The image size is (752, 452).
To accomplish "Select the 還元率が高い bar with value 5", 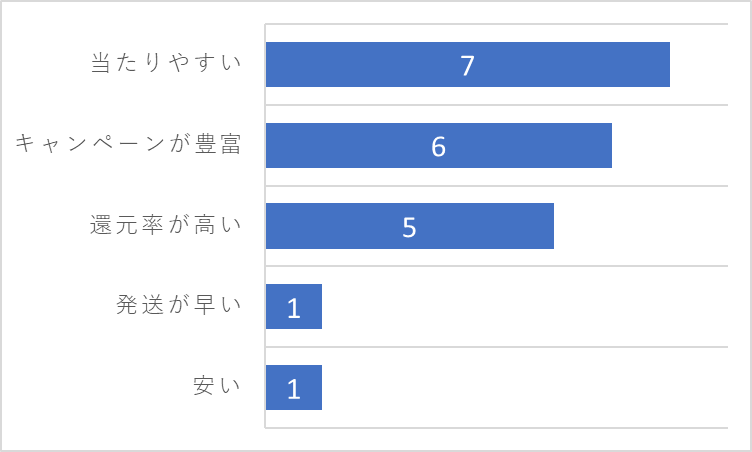I will tap(410, 226).
